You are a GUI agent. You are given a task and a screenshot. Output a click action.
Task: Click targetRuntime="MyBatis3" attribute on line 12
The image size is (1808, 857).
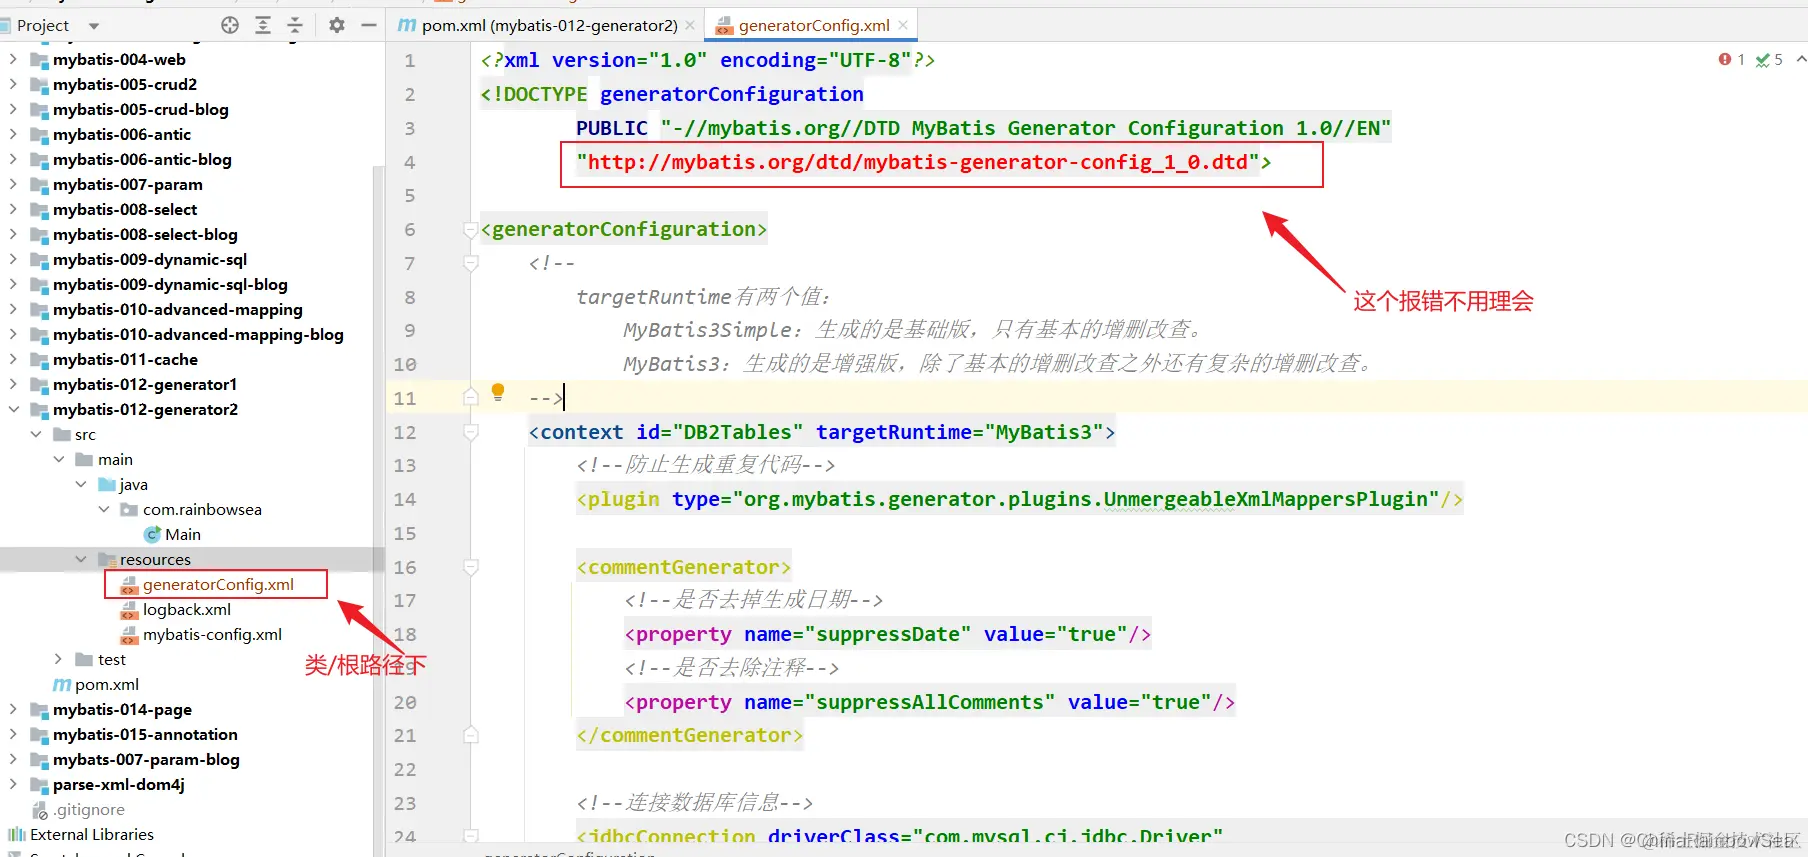click(959, 432)
